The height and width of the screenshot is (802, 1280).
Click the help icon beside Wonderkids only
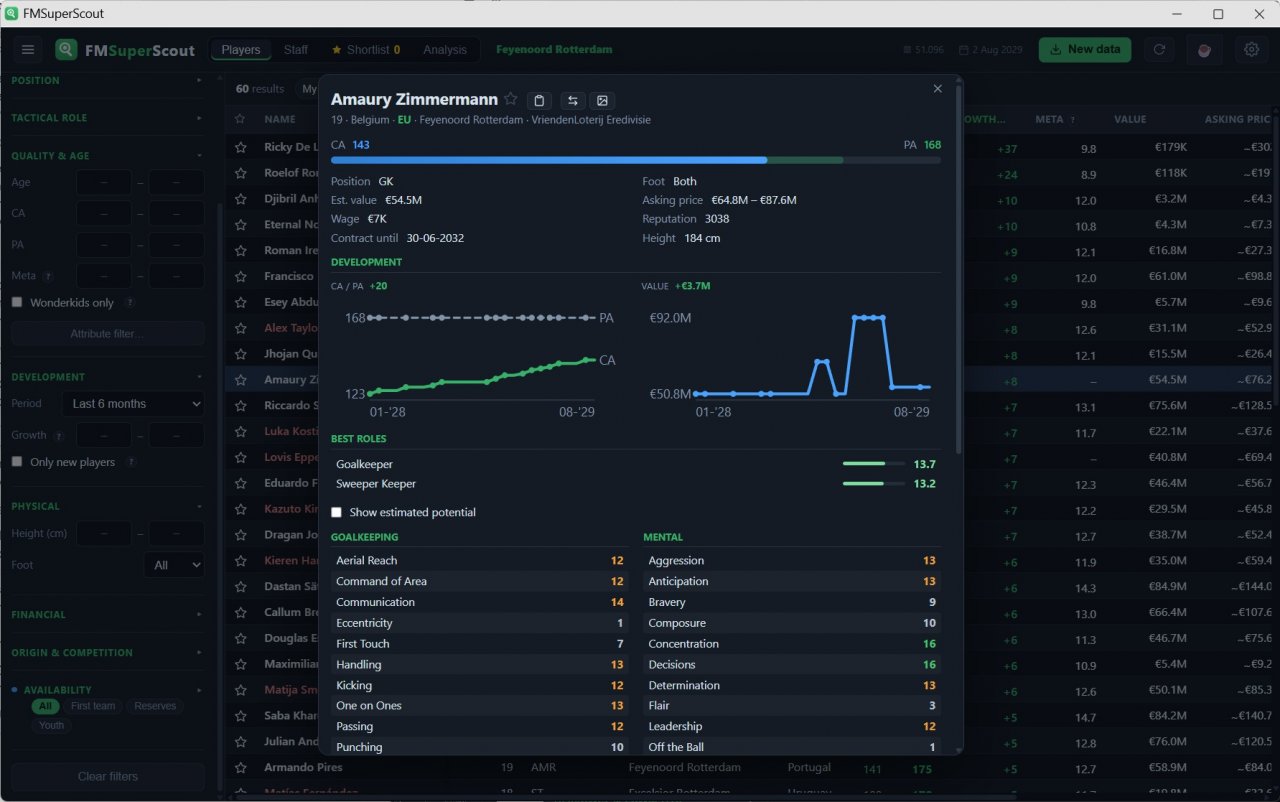point(129,303)
